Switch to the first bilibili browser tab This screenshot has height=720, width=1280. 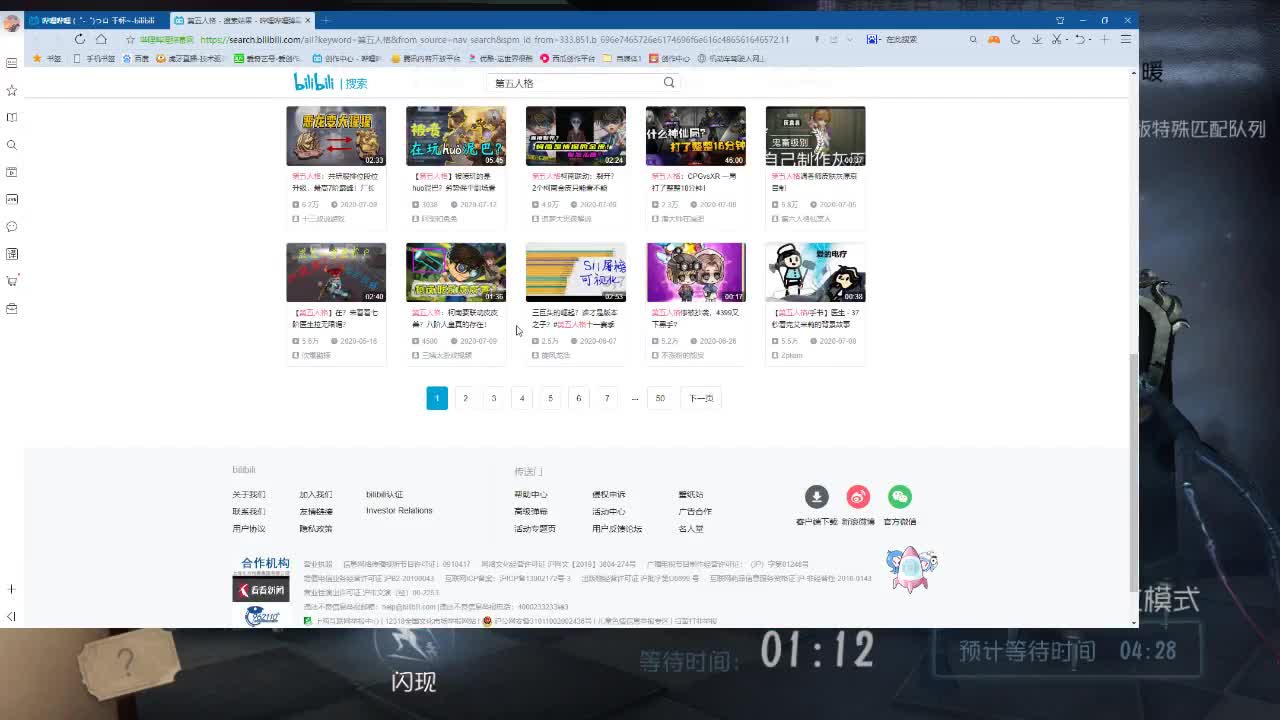[x=95, y=20]
